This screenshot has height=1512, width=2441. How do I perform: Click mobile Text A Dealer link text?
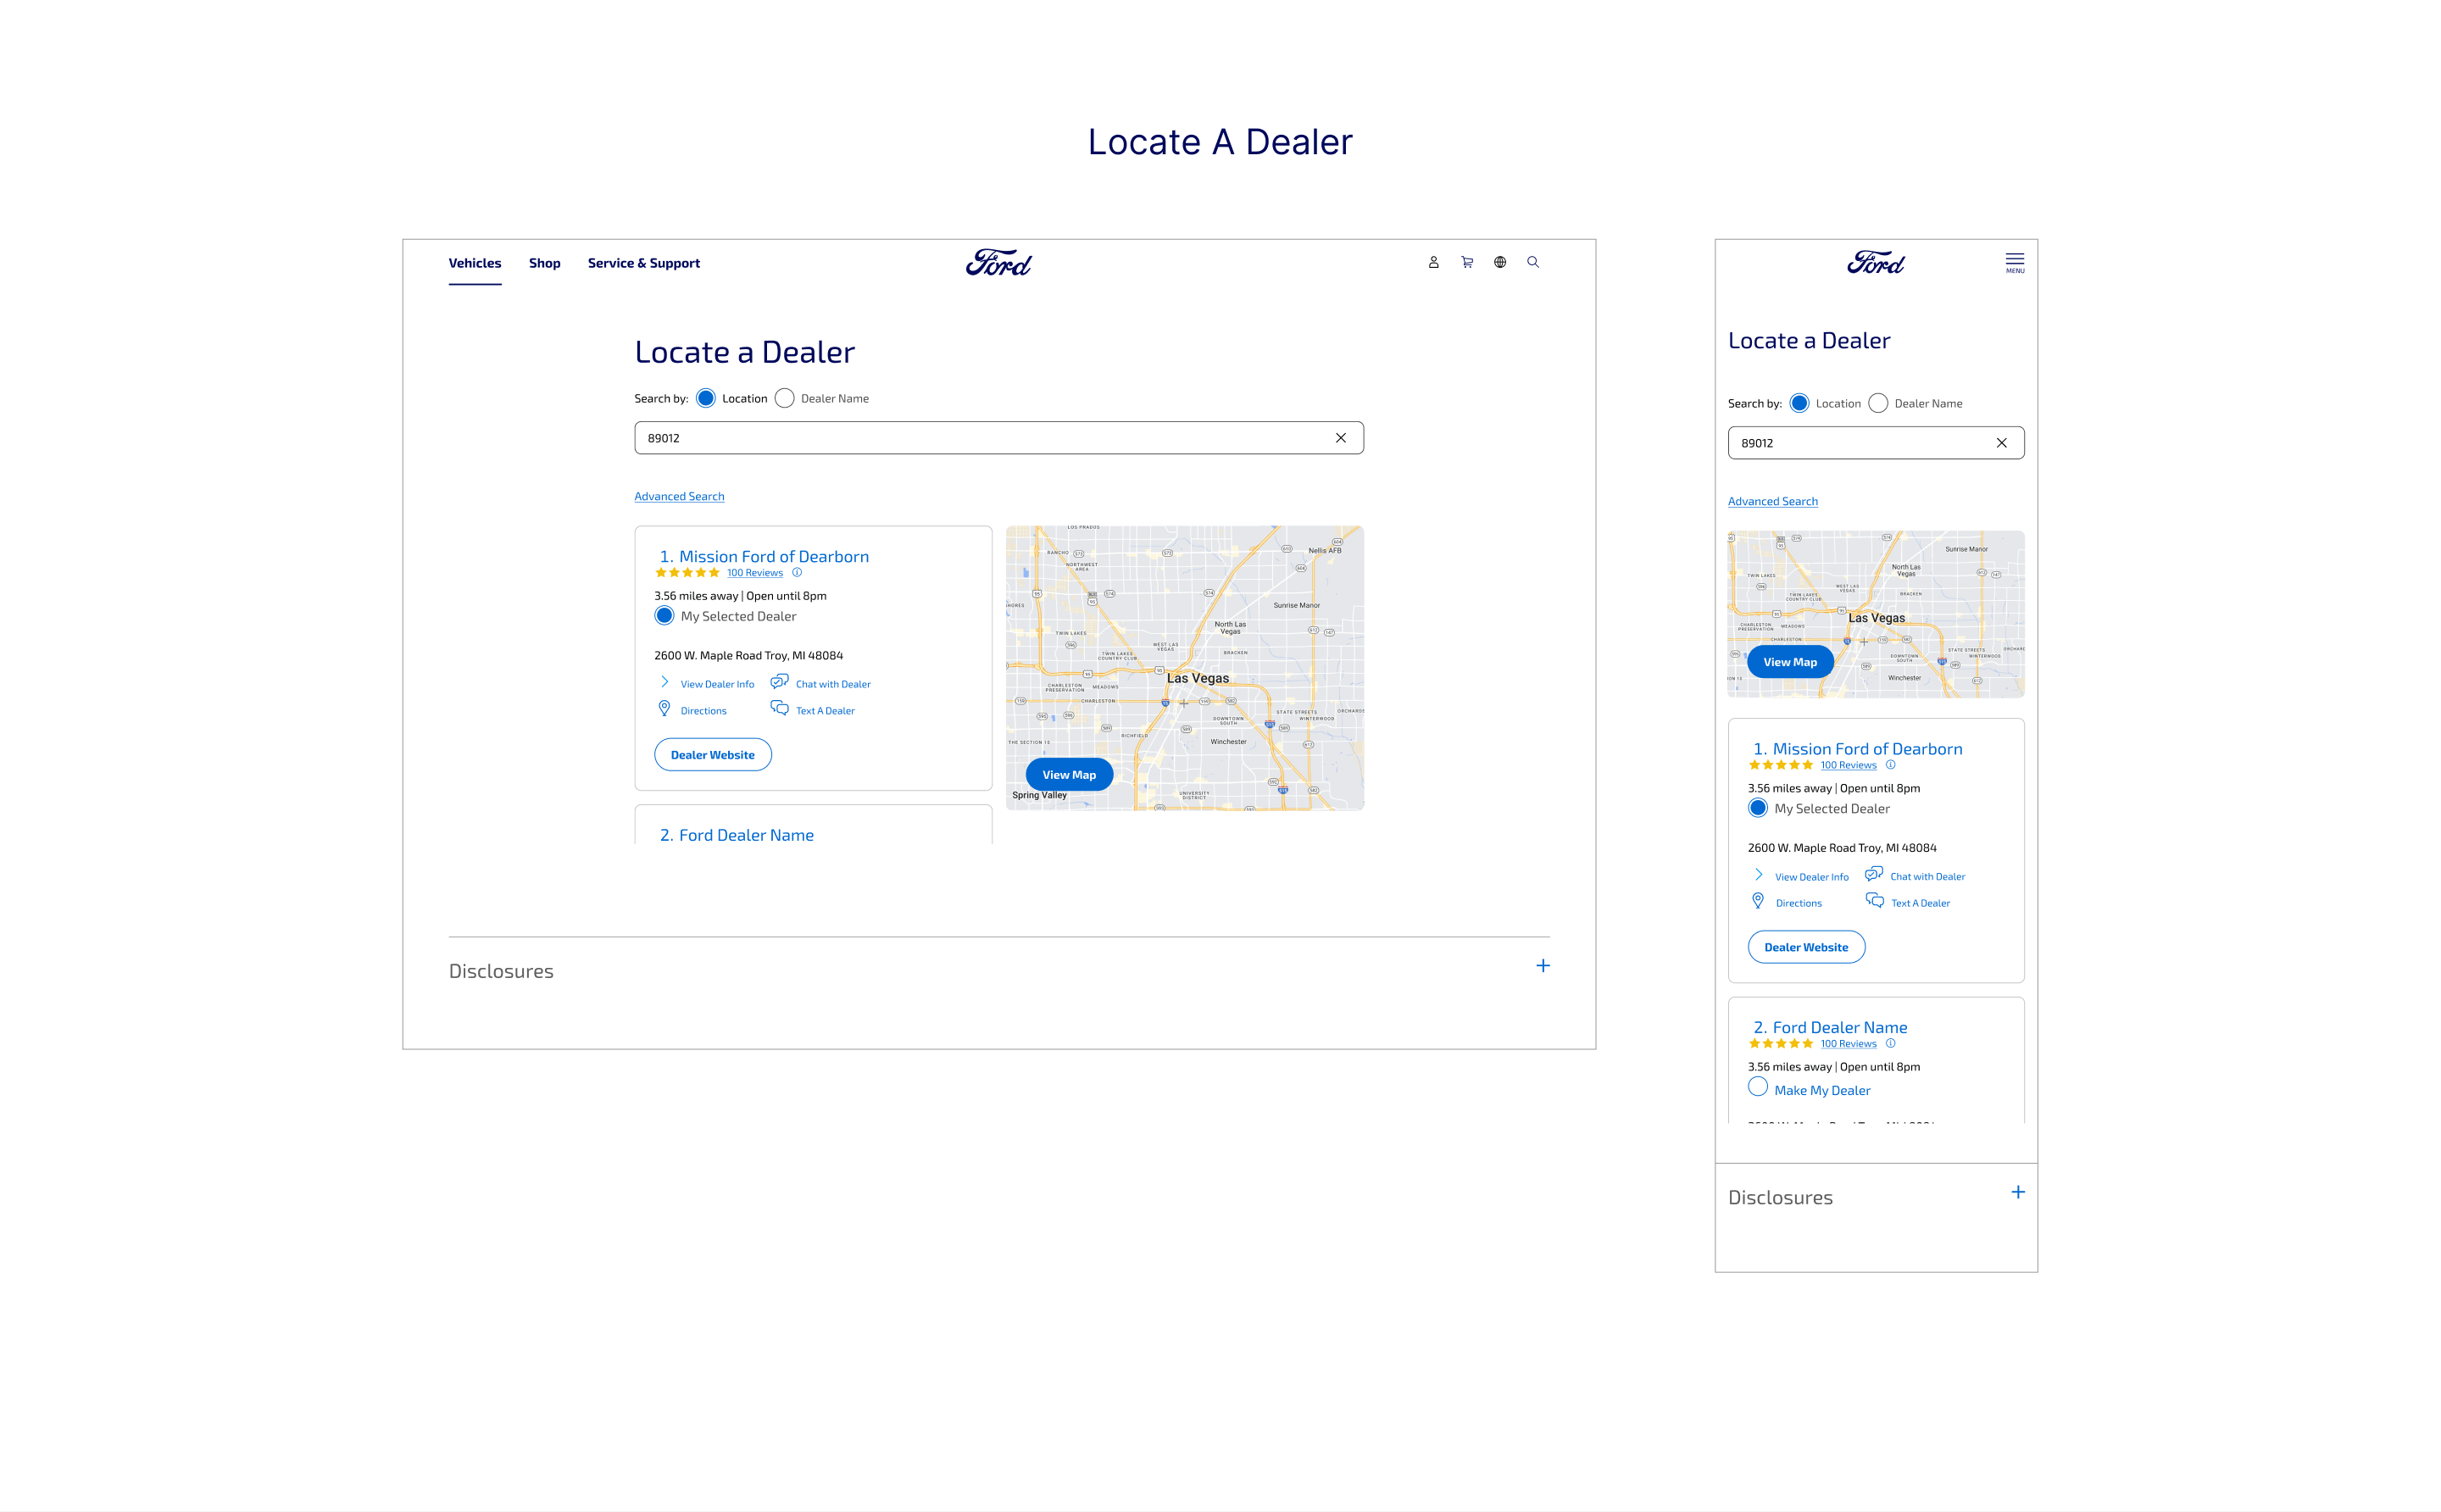1919,903
